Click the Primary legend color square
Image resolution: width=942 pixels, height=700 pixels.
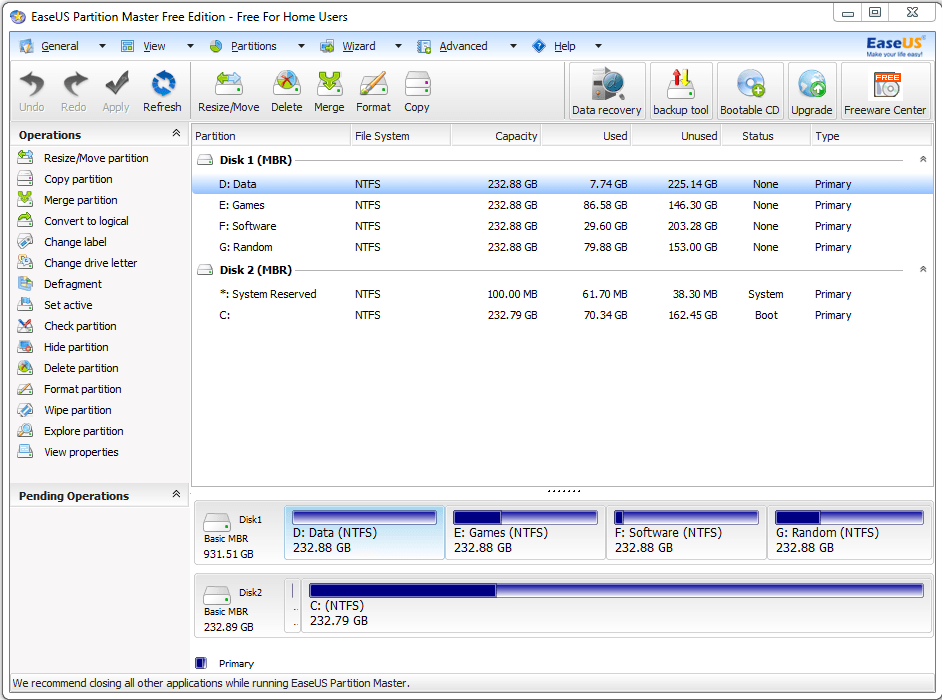201,663
